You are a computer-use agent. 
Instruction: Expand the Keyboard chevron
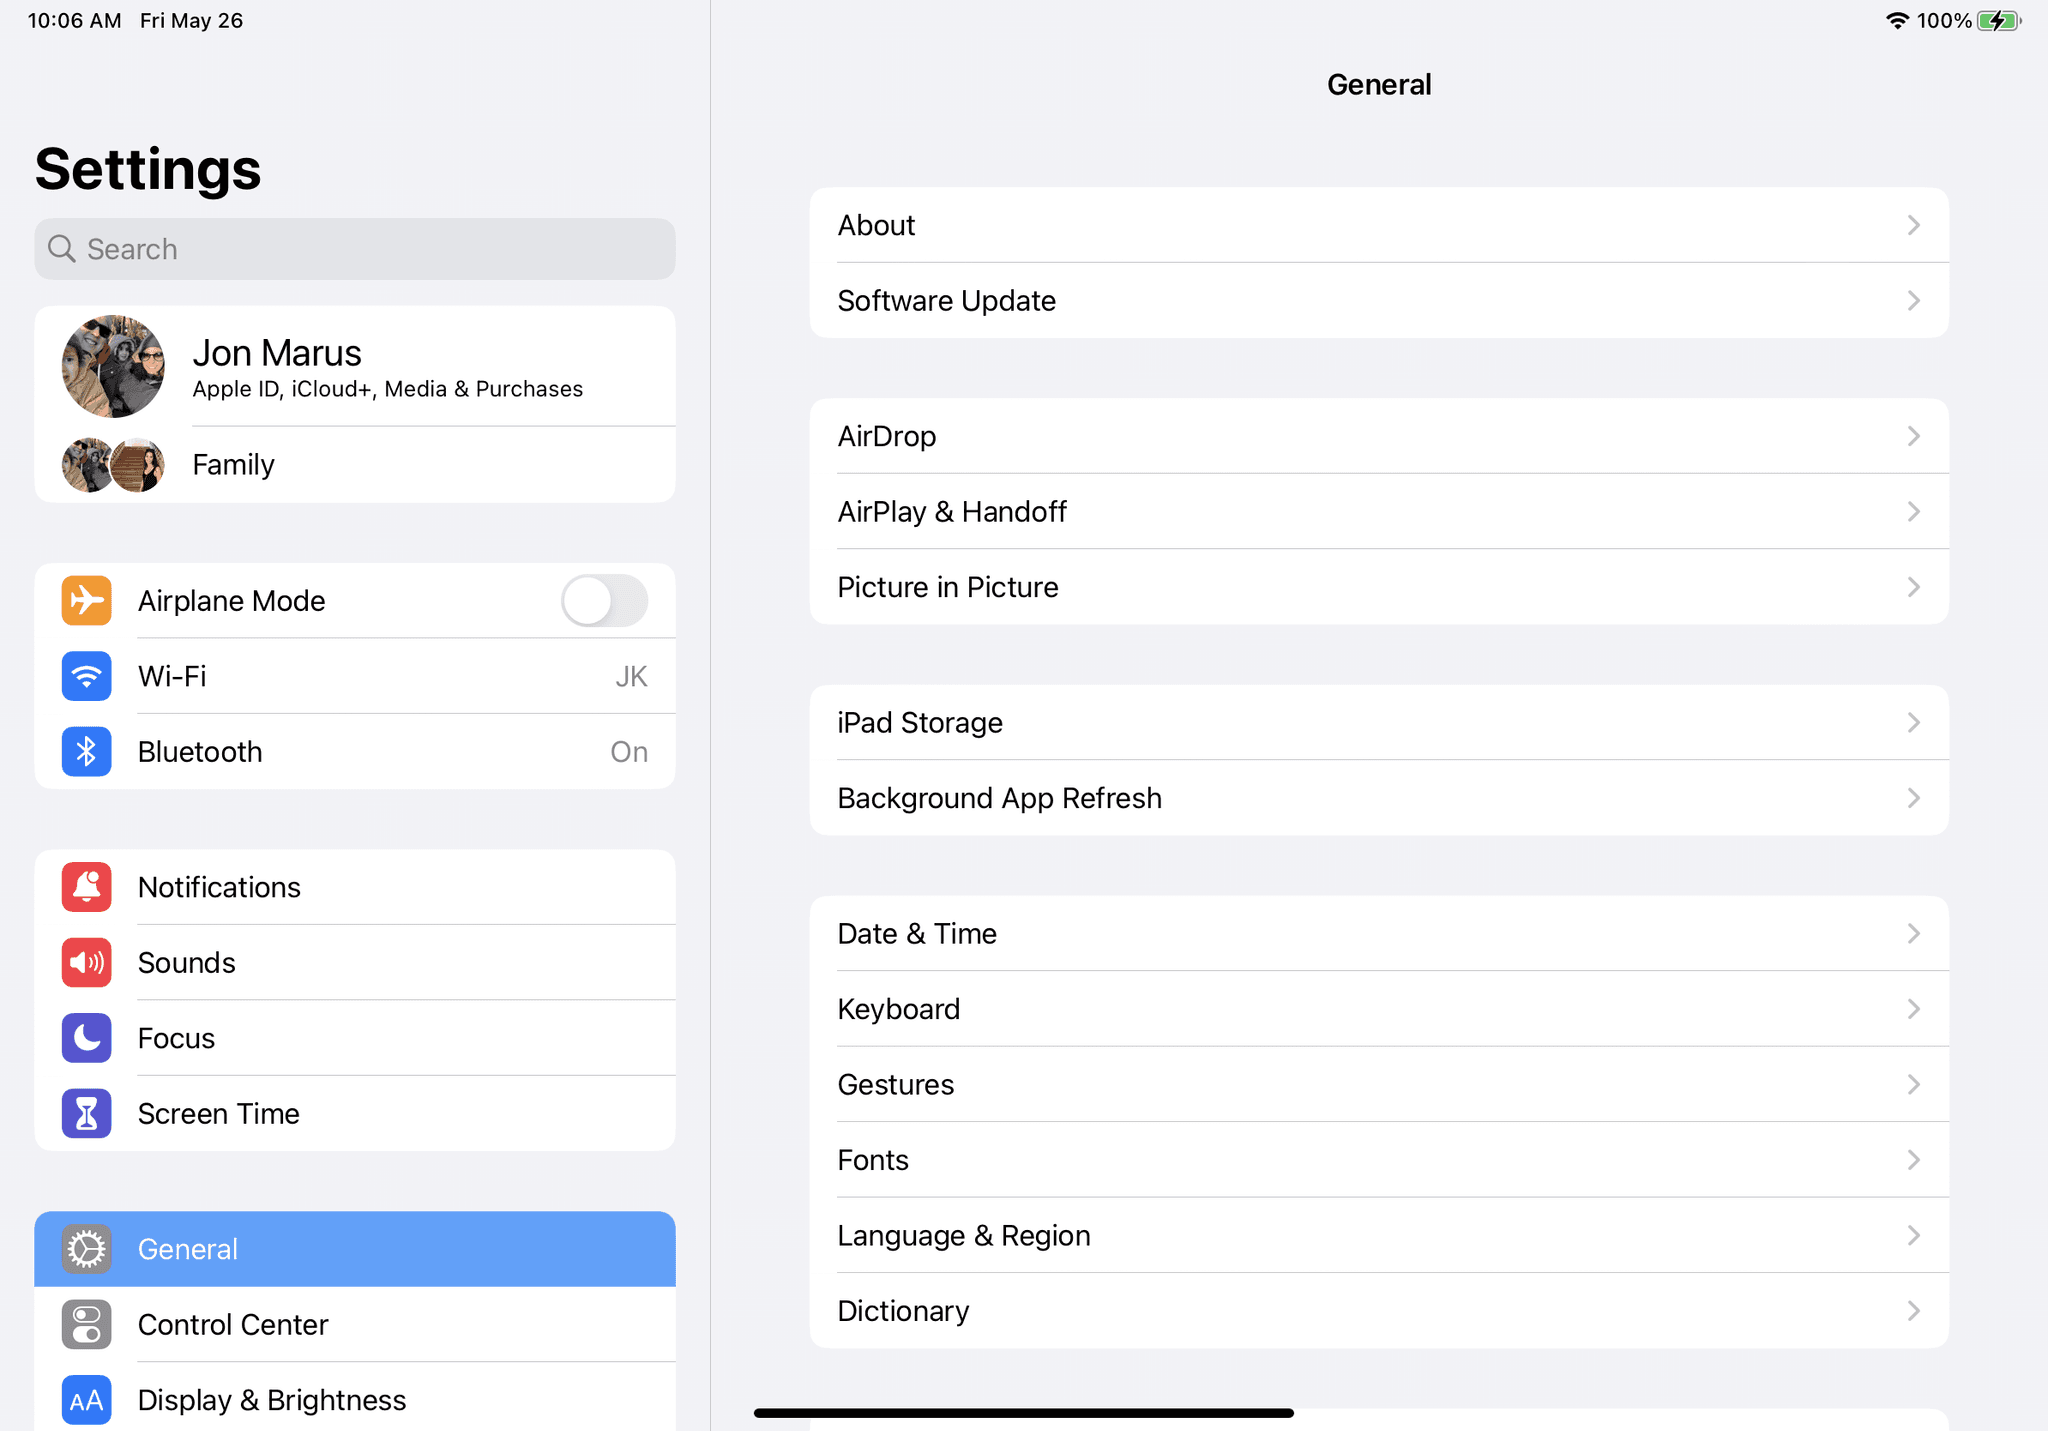point(1913,1009)
